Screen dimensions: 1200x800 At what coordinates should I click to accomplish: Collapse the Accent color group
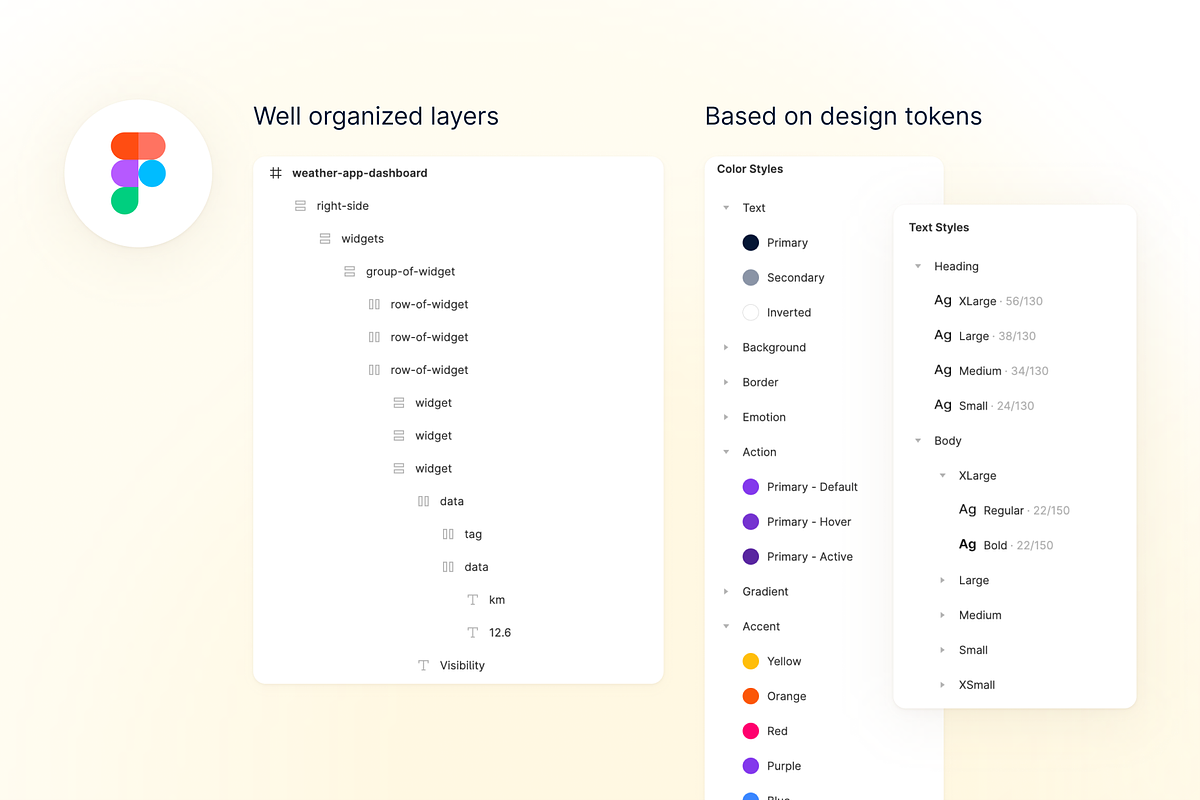[x=726, y=627]
